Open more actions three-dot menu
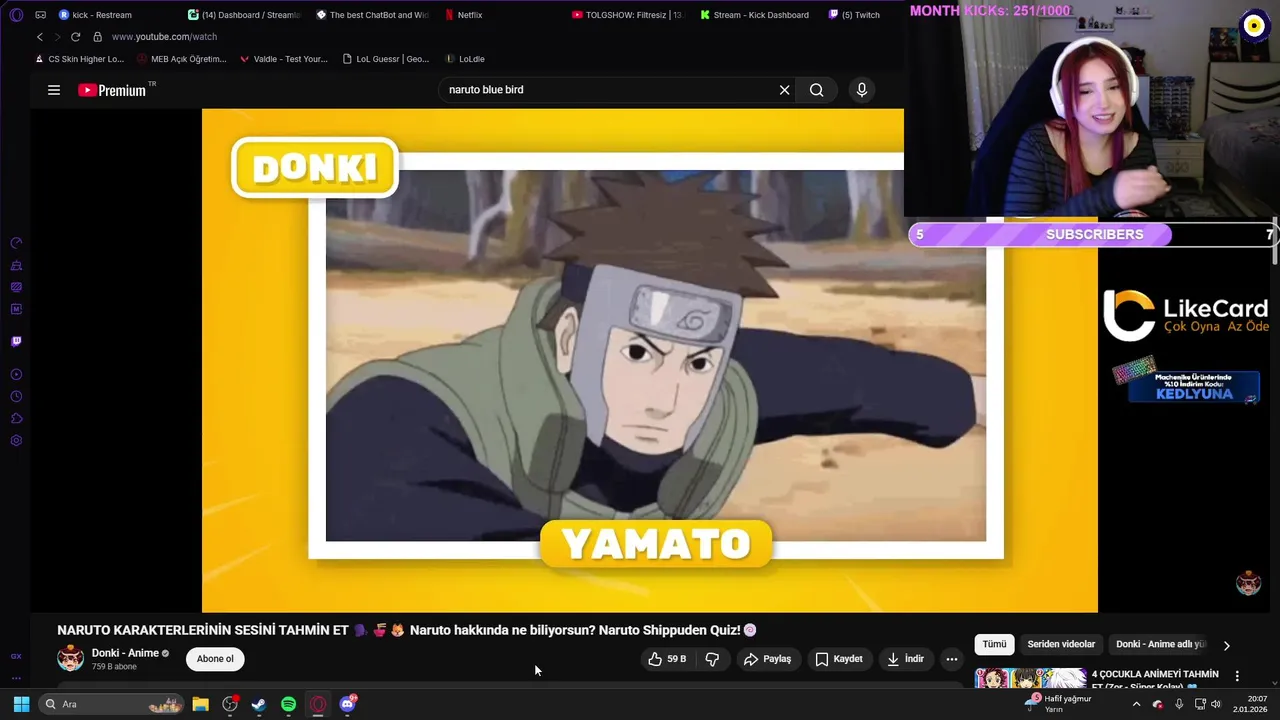Image resolution: width=1280 pixels, height=720 pixels. coord(952,659)
